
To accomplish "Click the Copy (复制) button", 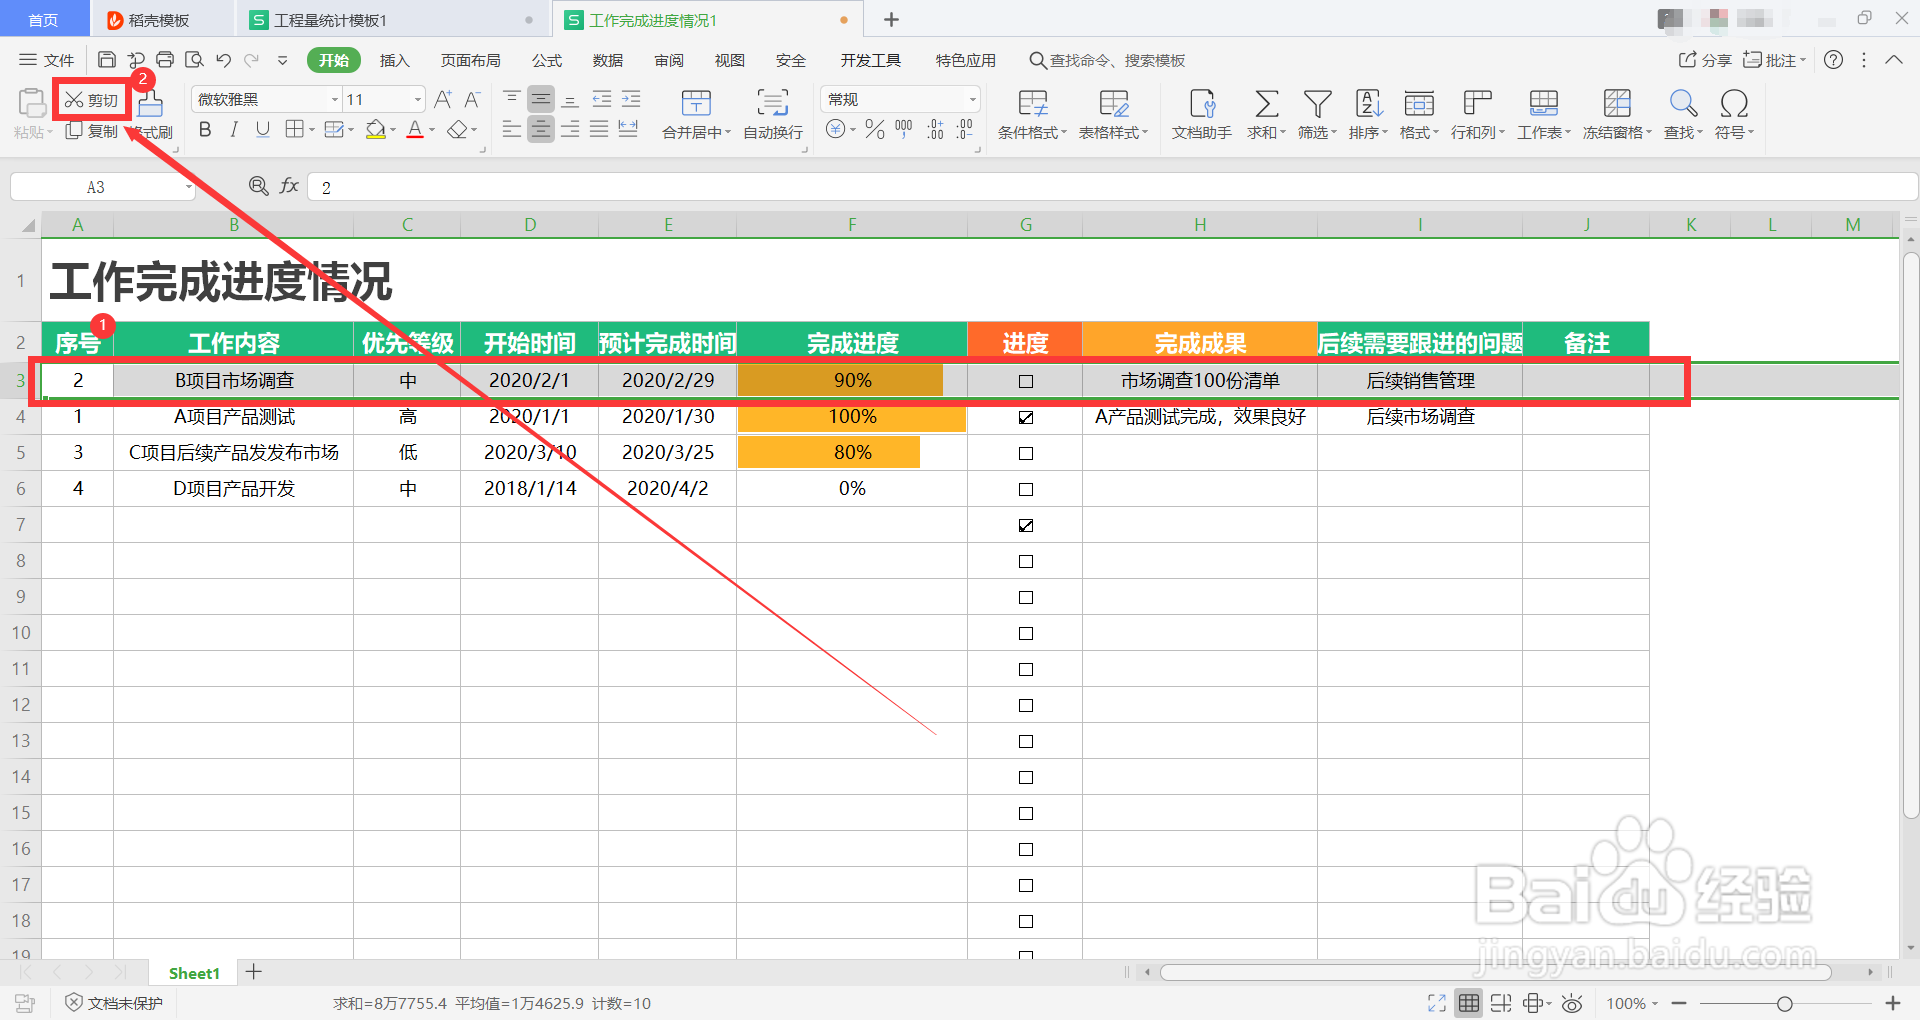I will (92, 131).
